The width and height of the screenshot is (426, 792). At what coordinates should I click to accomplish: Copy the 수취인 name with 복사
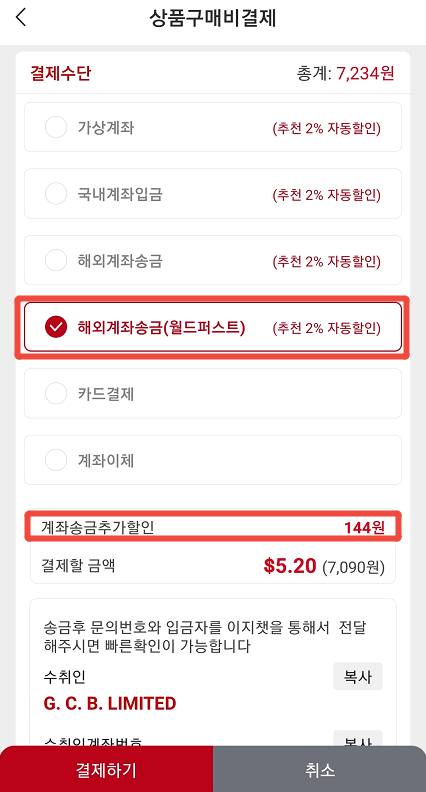tap(358, 677)
